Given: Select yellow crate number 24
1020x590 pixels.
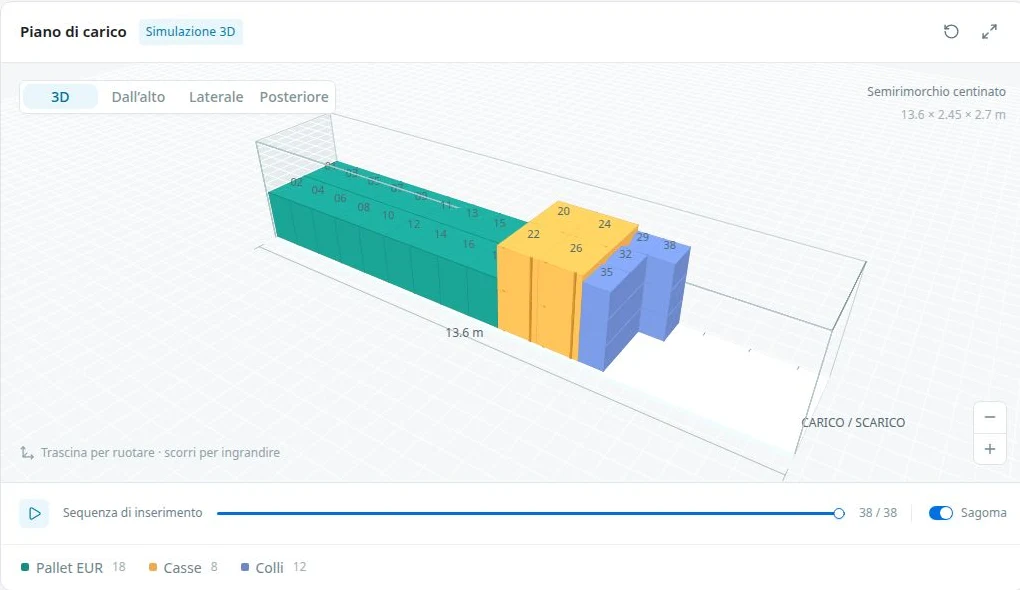Looking at the screenshot, I should click(x=604, y=224).
